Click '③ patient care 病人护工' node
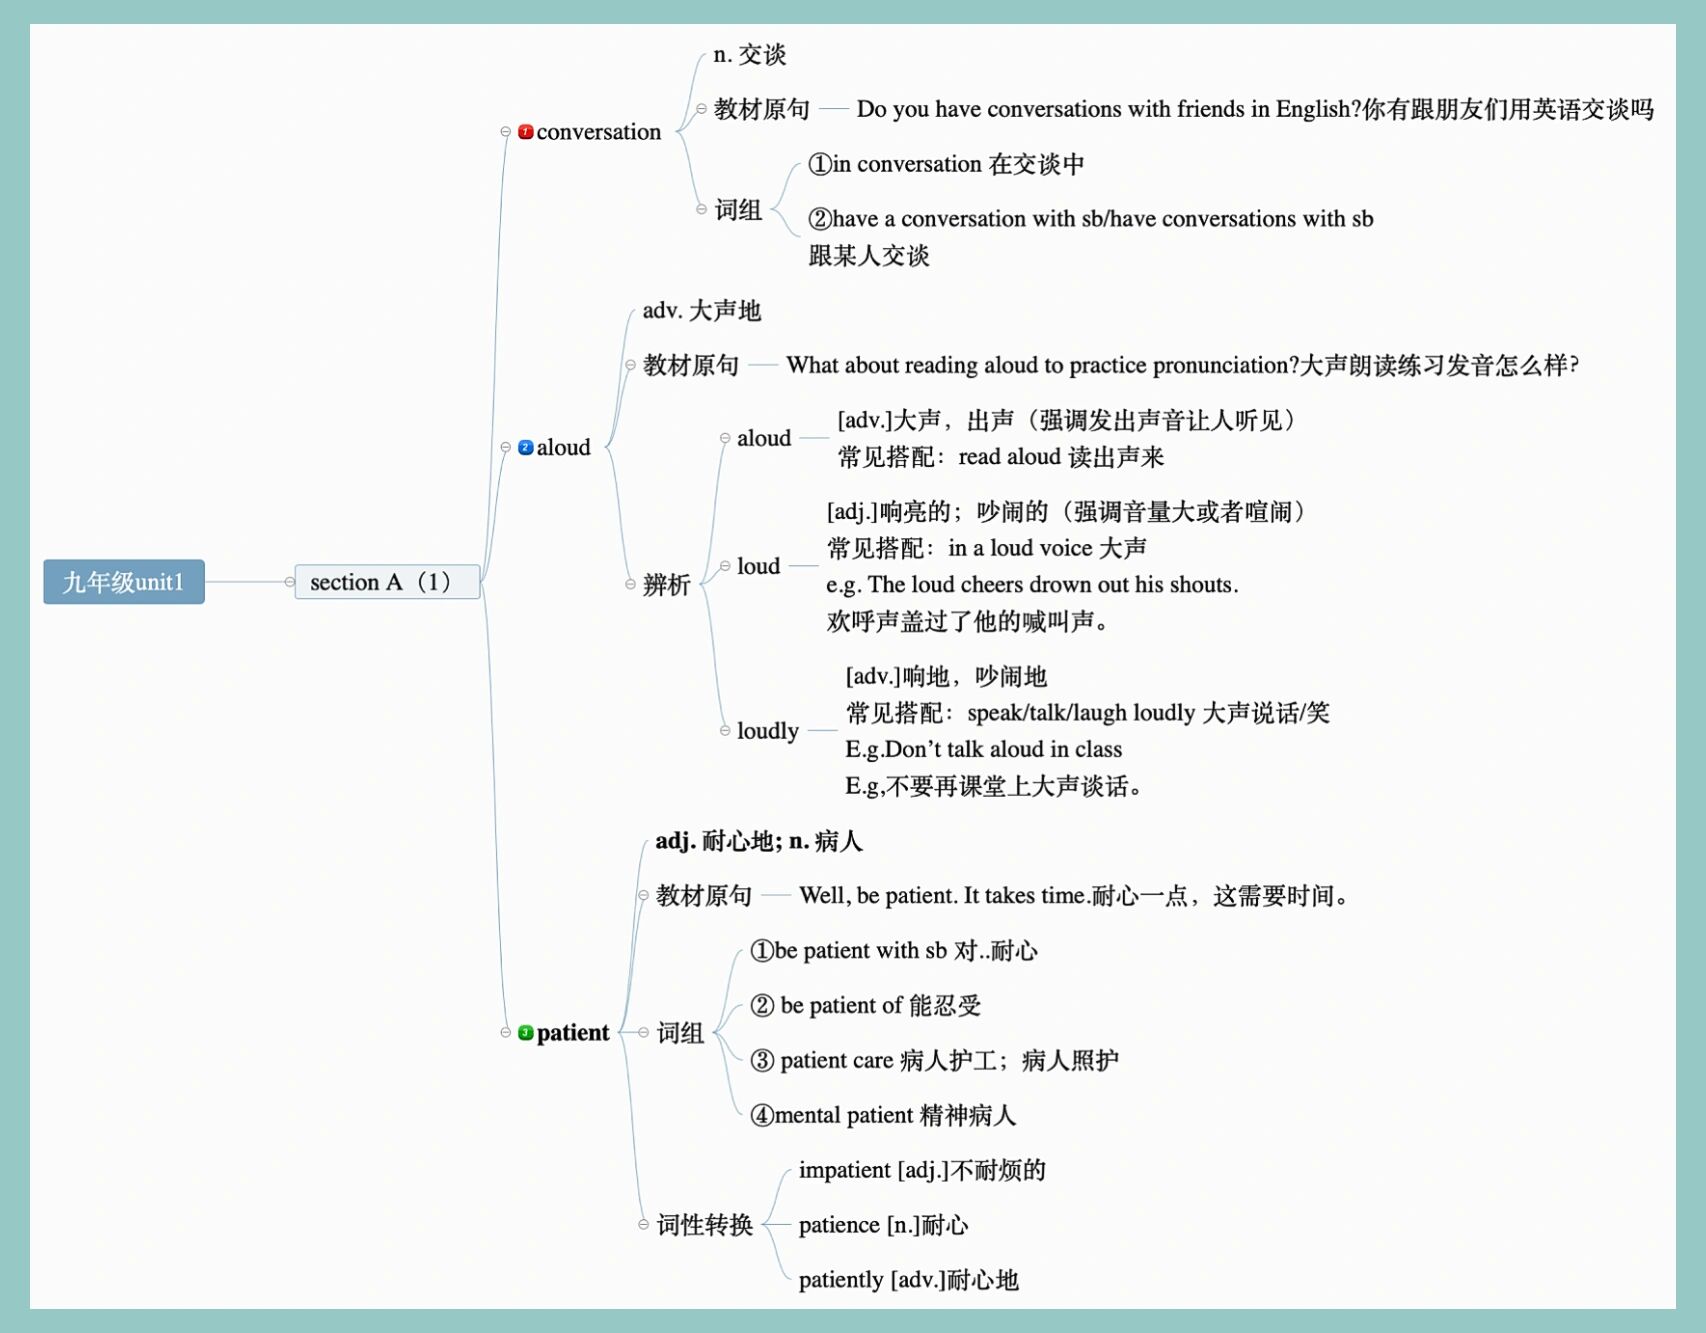The width and height of the screenshot is (1706, 1333). coord(934,1060)
